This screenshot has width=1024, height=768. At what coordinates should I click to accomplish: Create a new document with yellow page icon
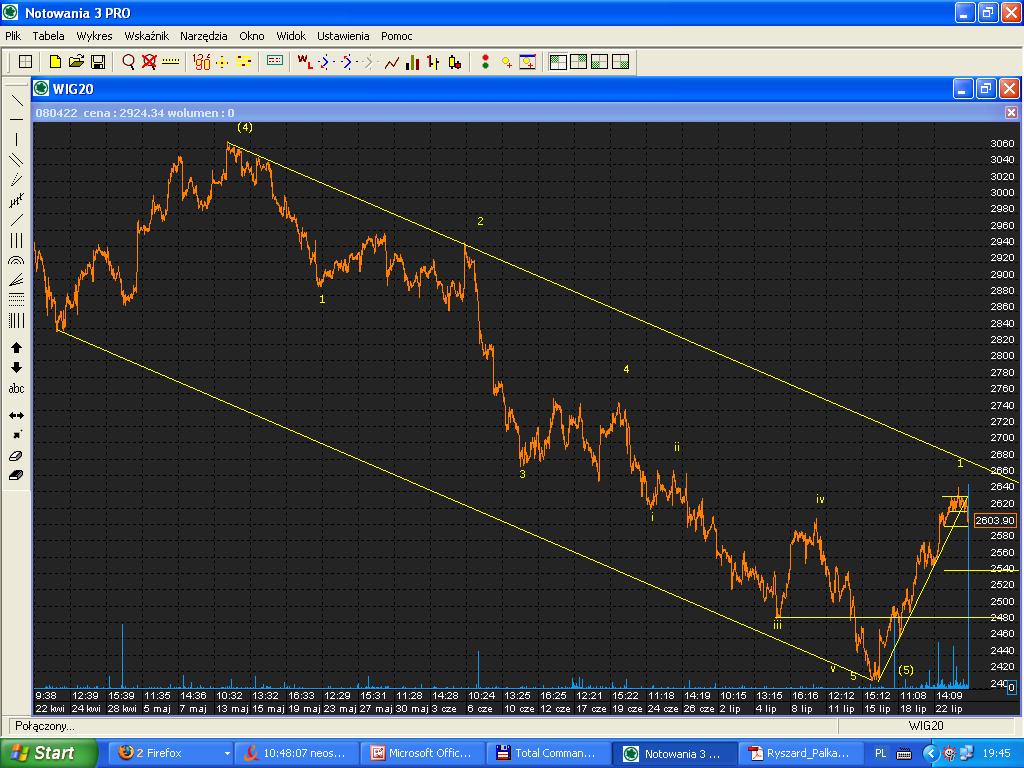tap(56, 62)
